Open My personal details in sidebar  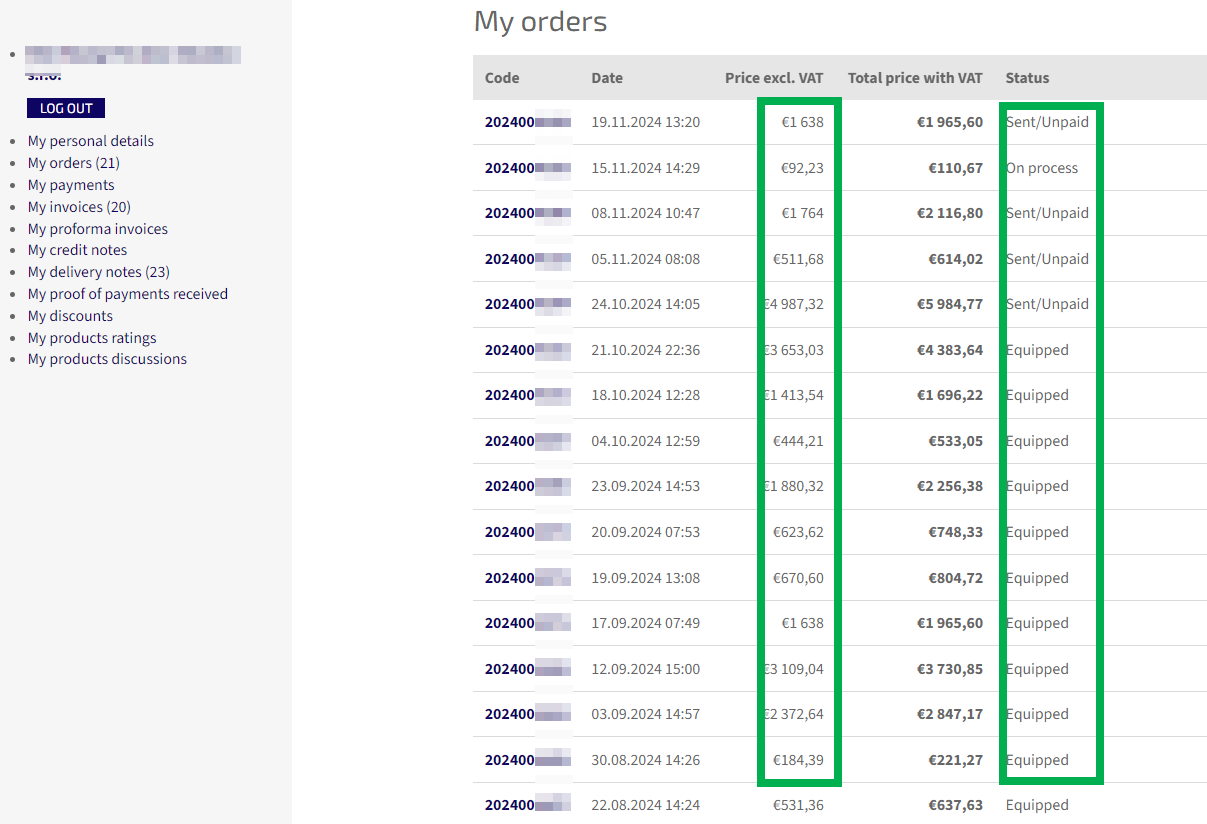pos(91,141)
